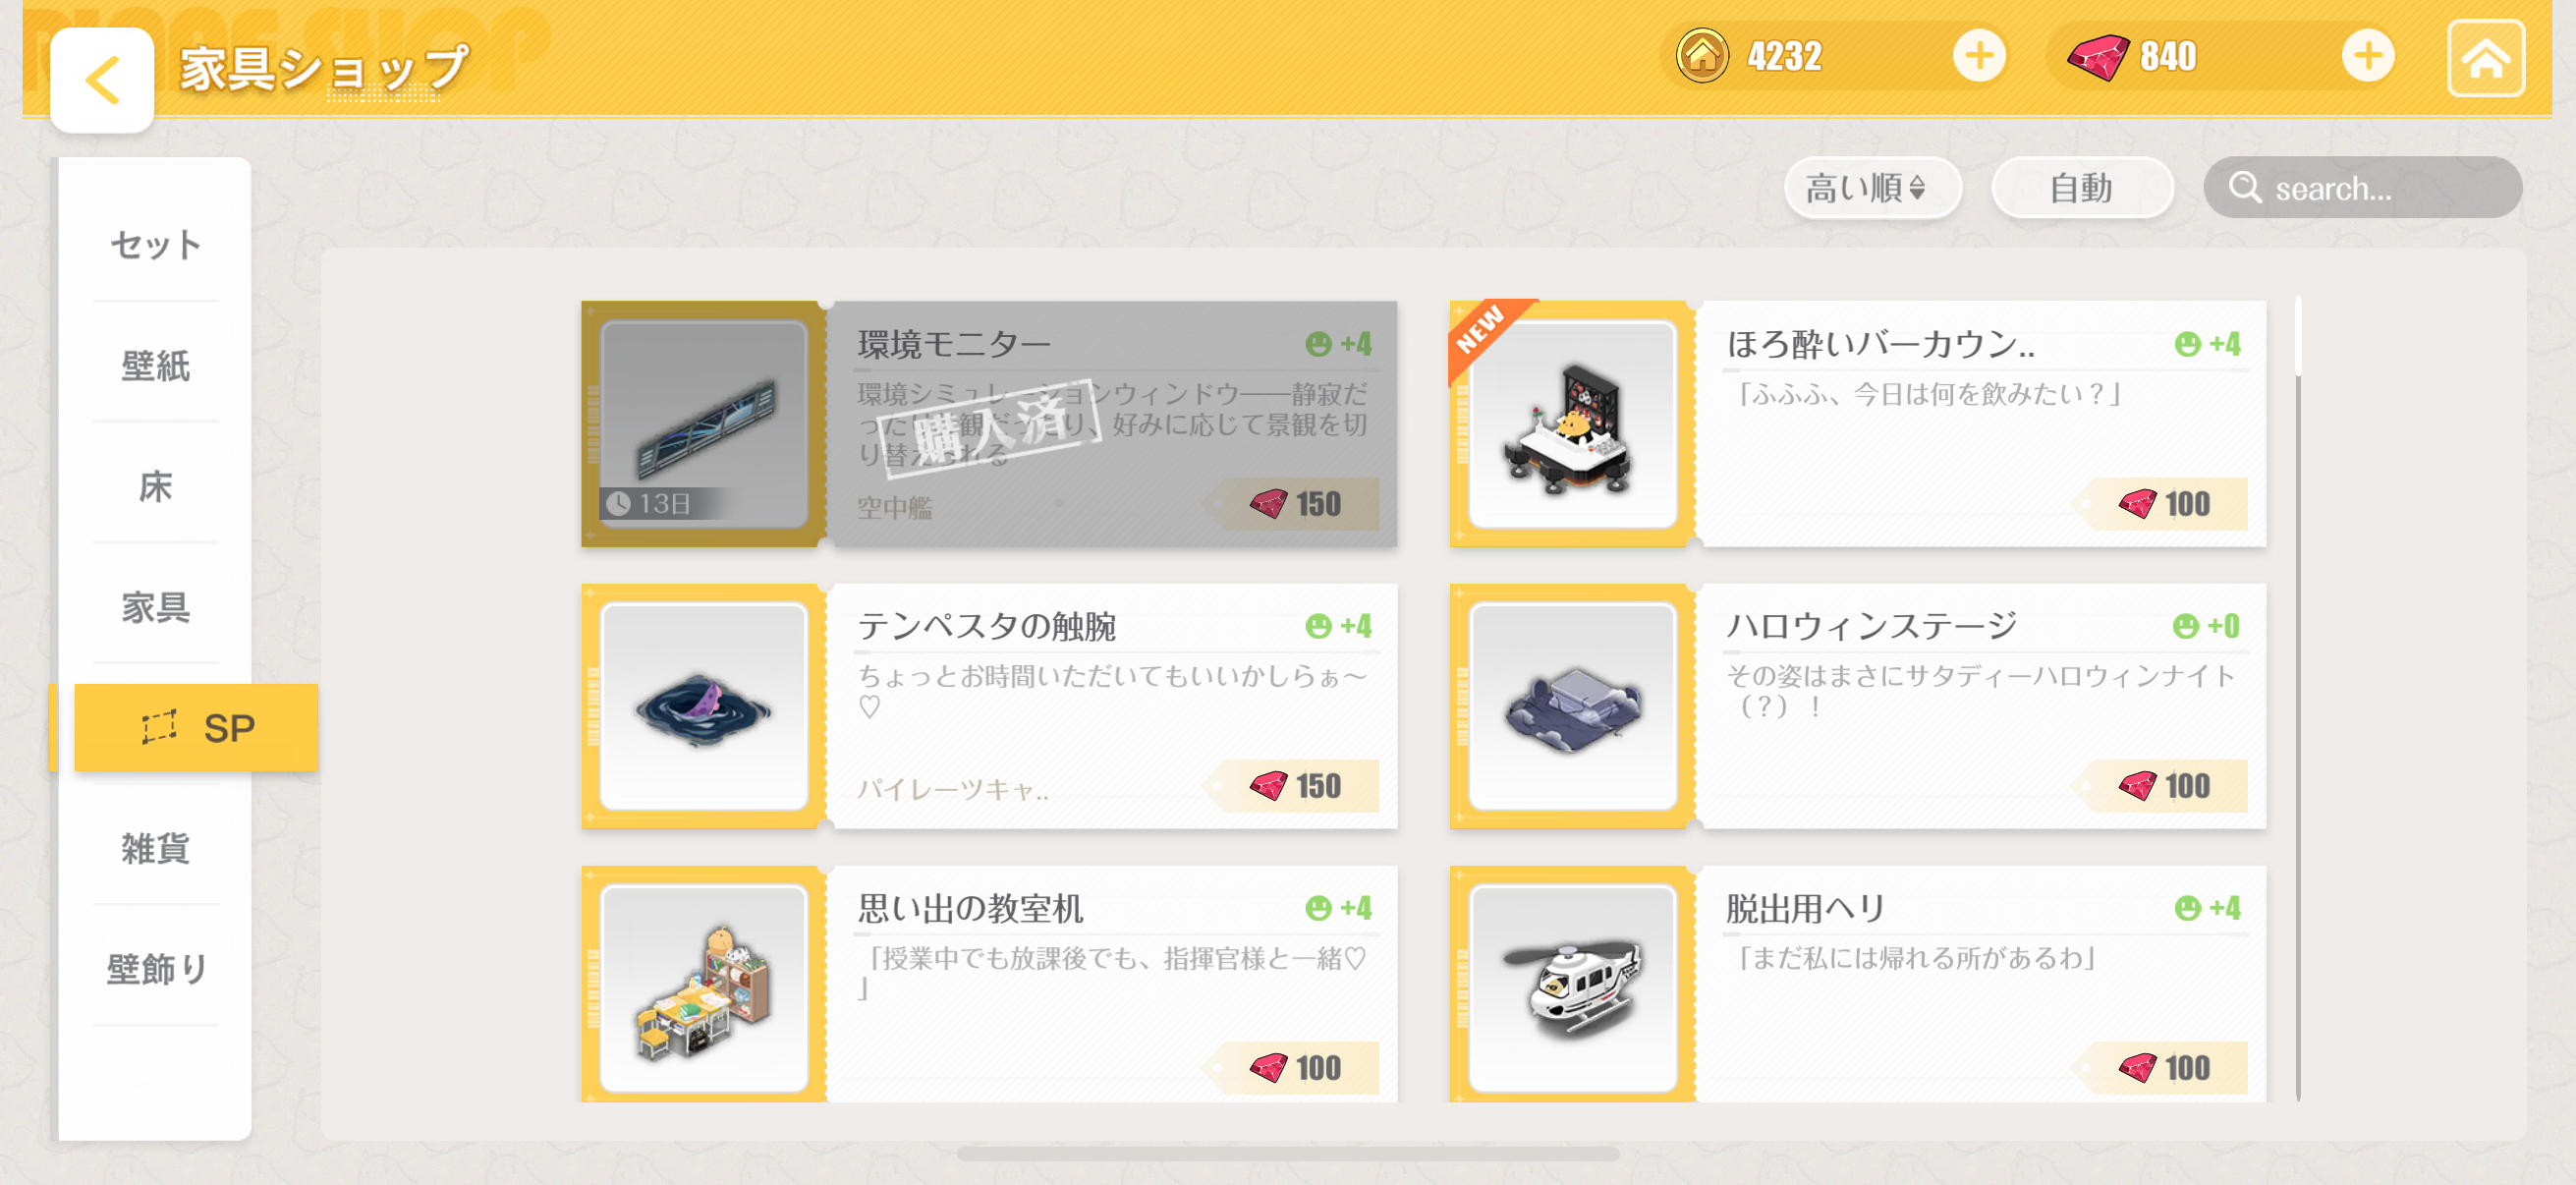
Task: Tap the gold coin currency icon
Action: pyautogui.click(x=1702, y=56)
